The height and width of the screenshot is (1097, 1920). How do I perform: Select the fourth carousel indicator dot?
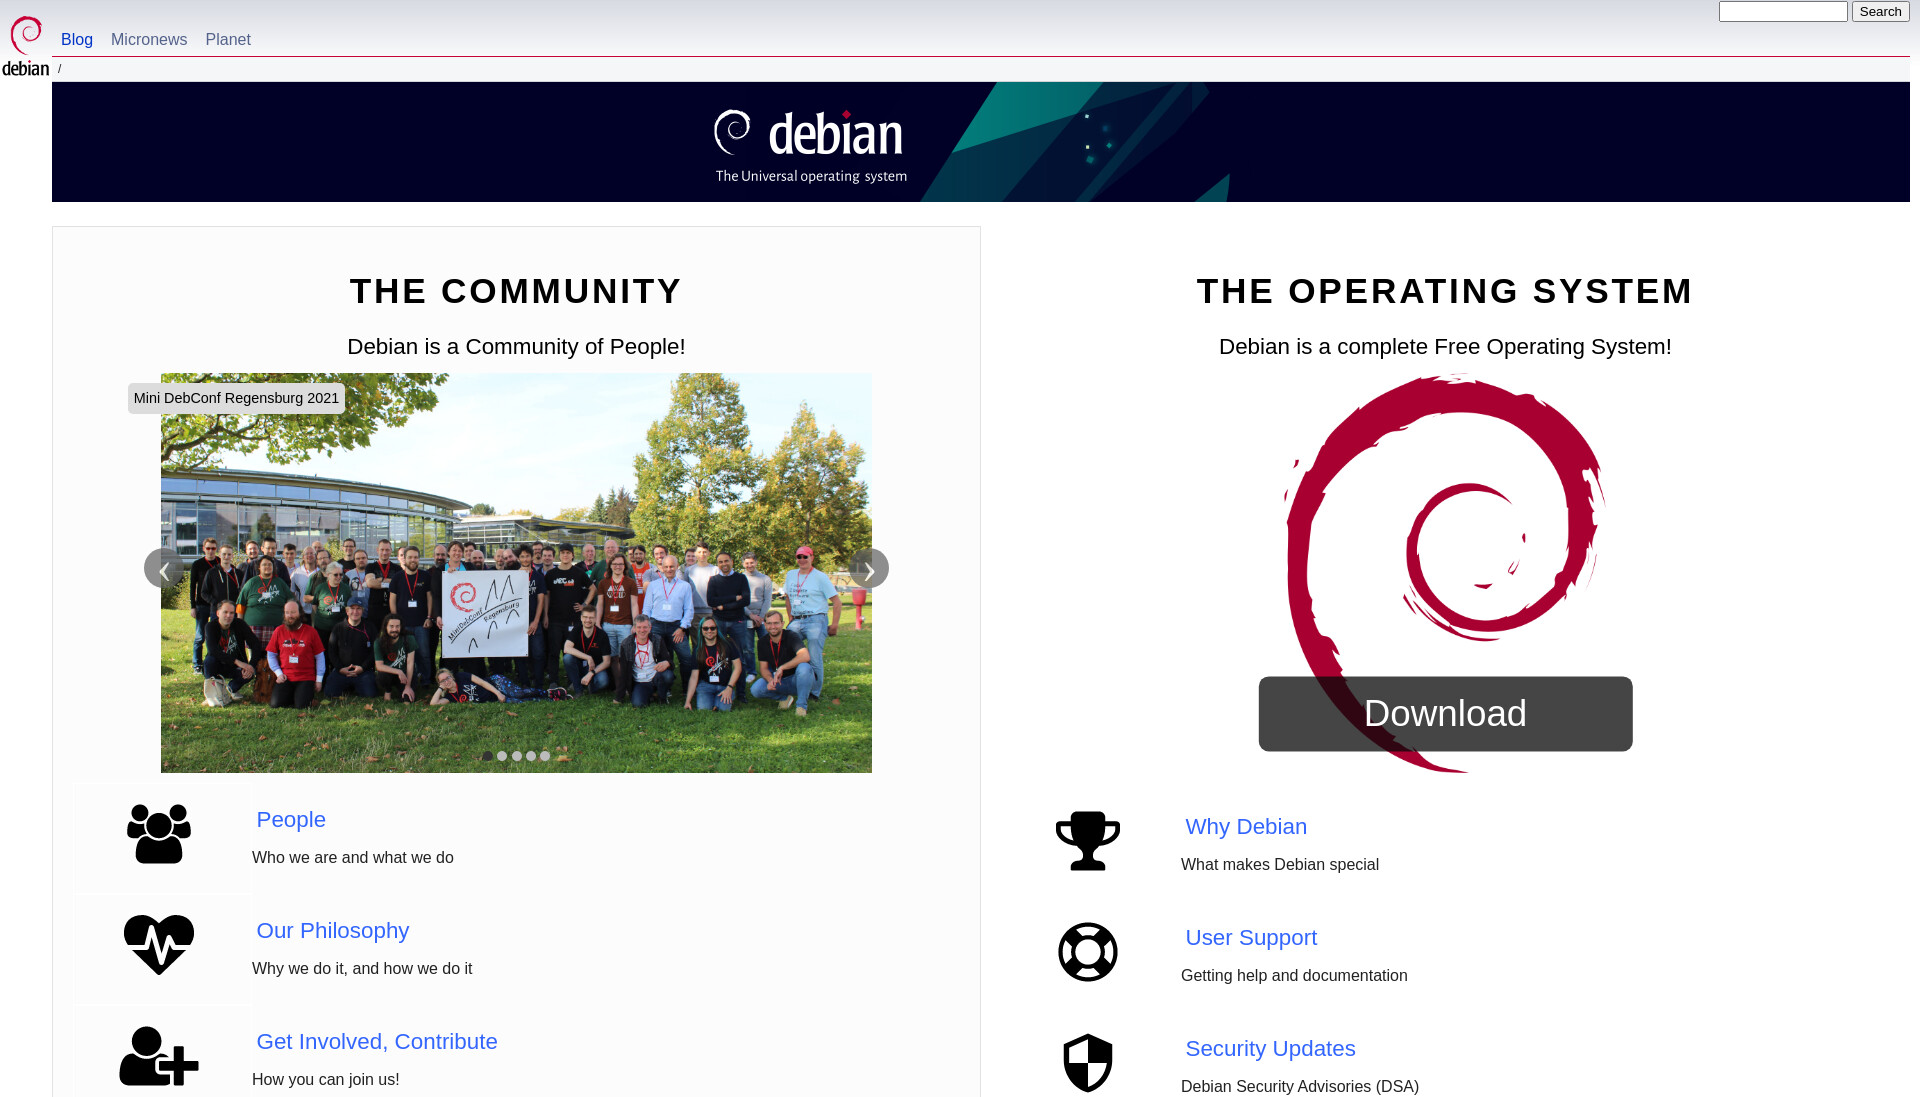click(x=531, y=756)
